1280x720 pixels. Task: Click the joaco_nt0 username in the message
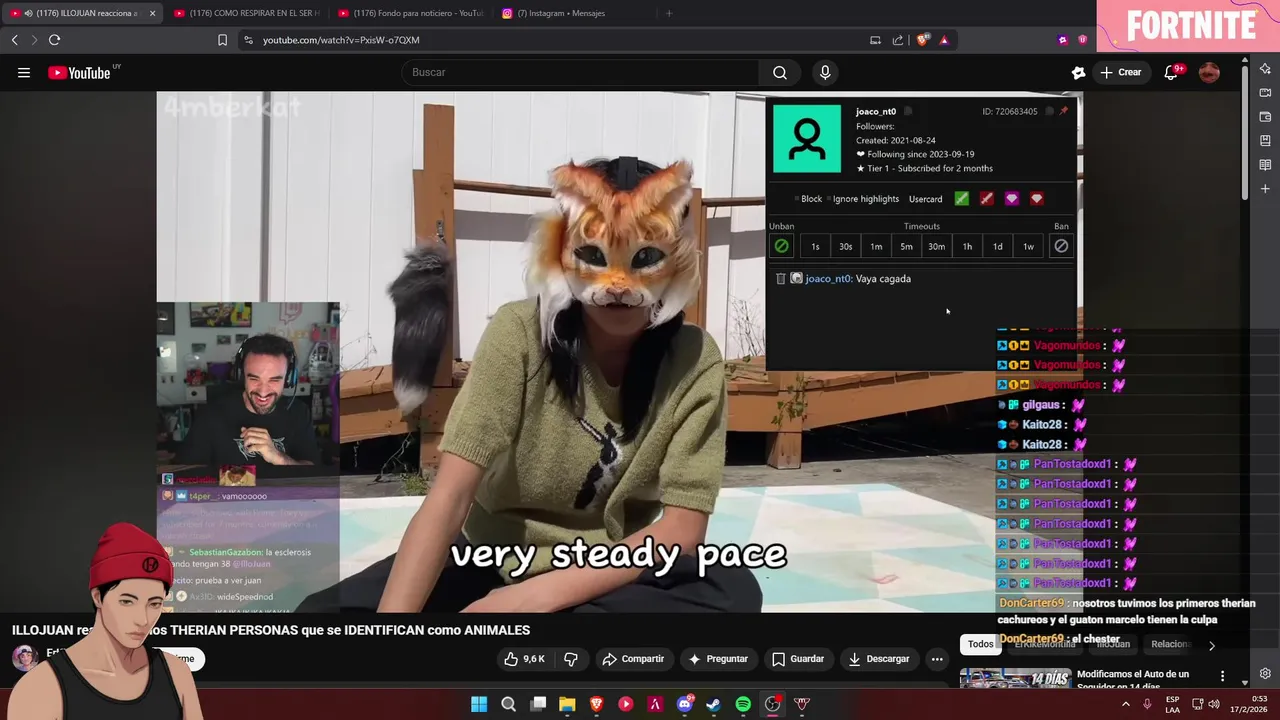[828, 279]
